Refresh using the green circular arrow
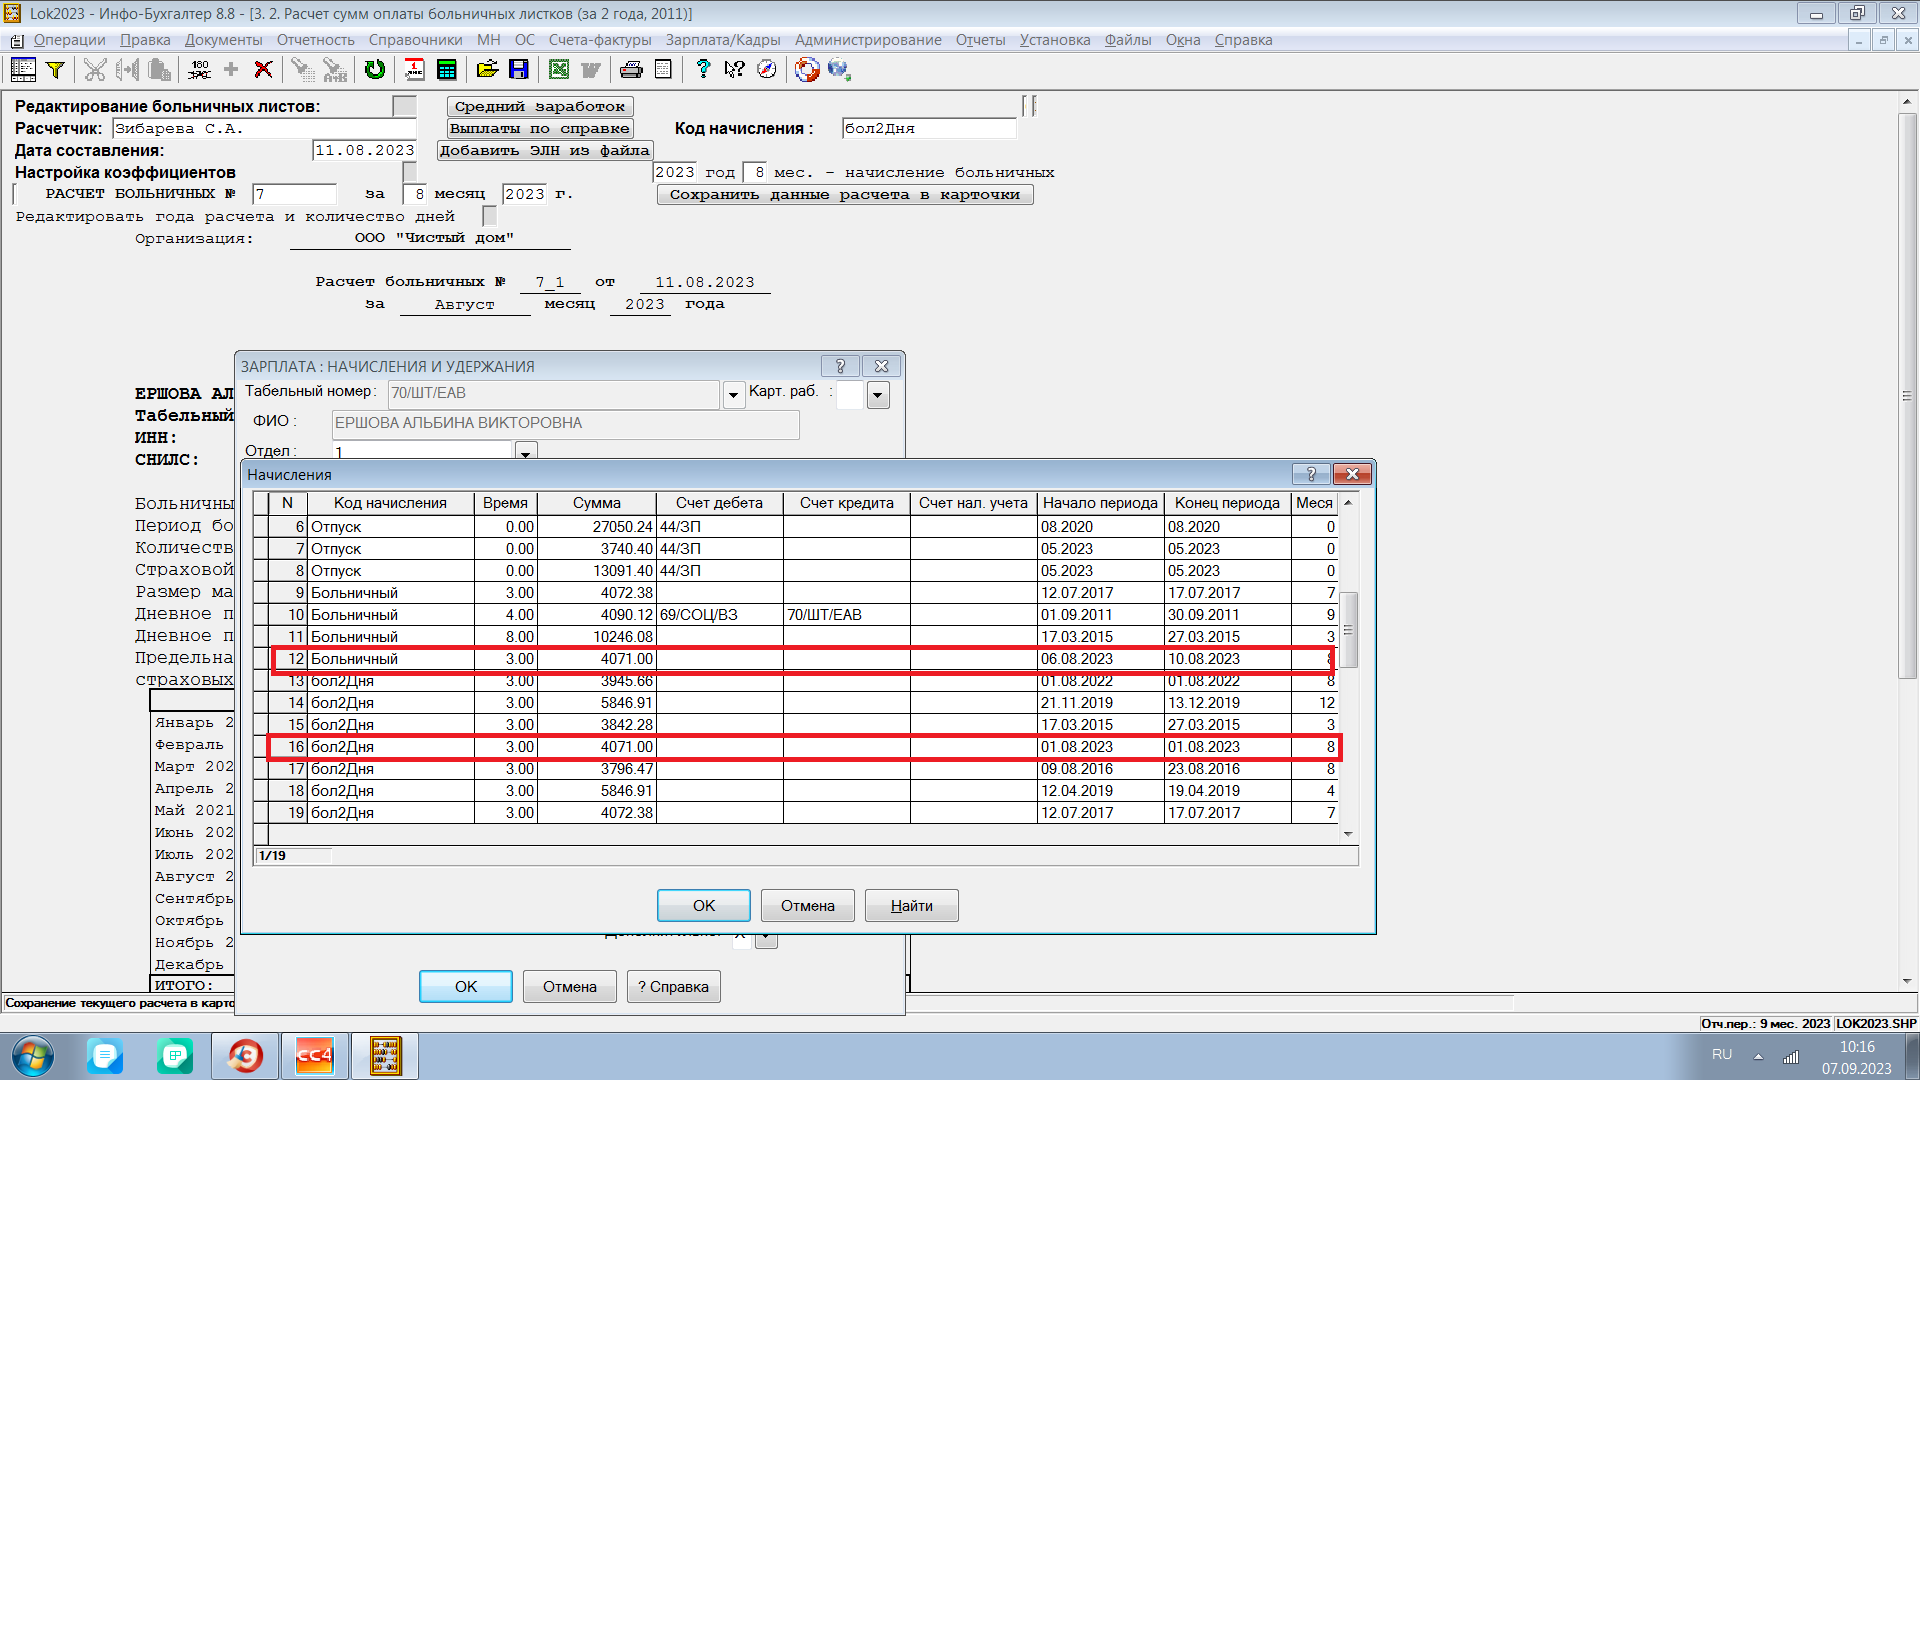Image resolution: width=1920 pixels, height=1645 pixels. pos(375,69)
